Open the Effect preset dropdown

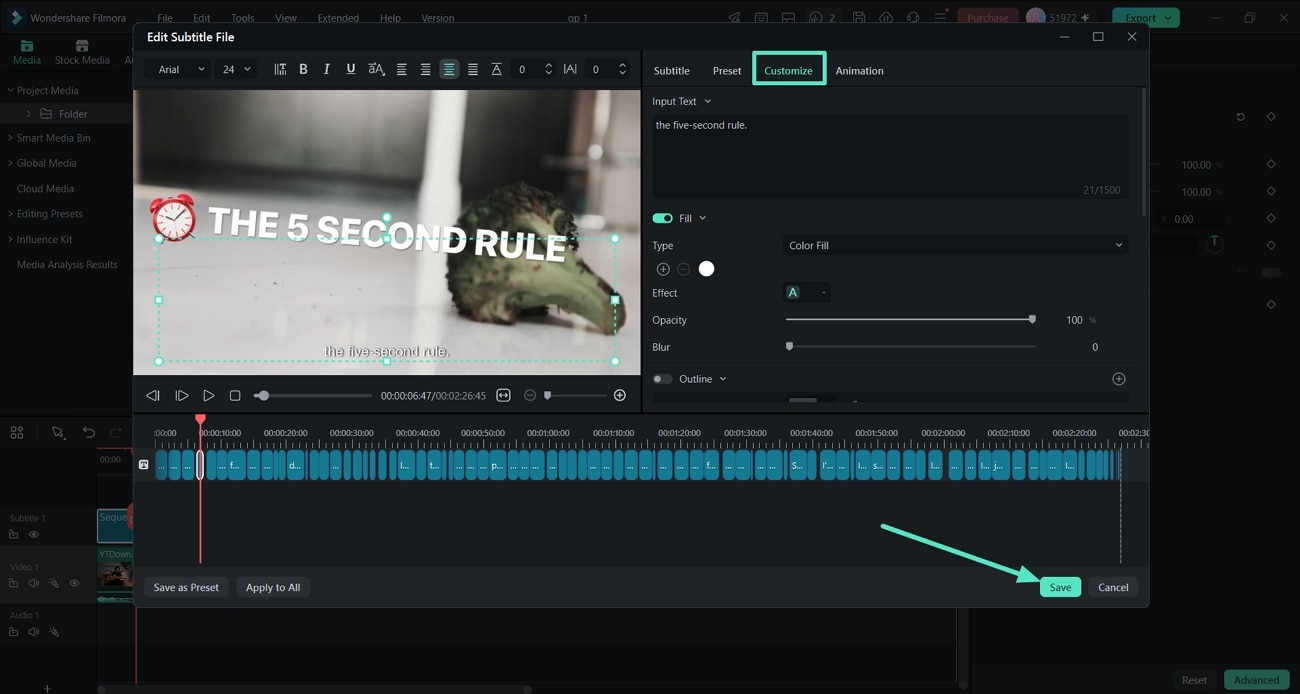point(806,293)
